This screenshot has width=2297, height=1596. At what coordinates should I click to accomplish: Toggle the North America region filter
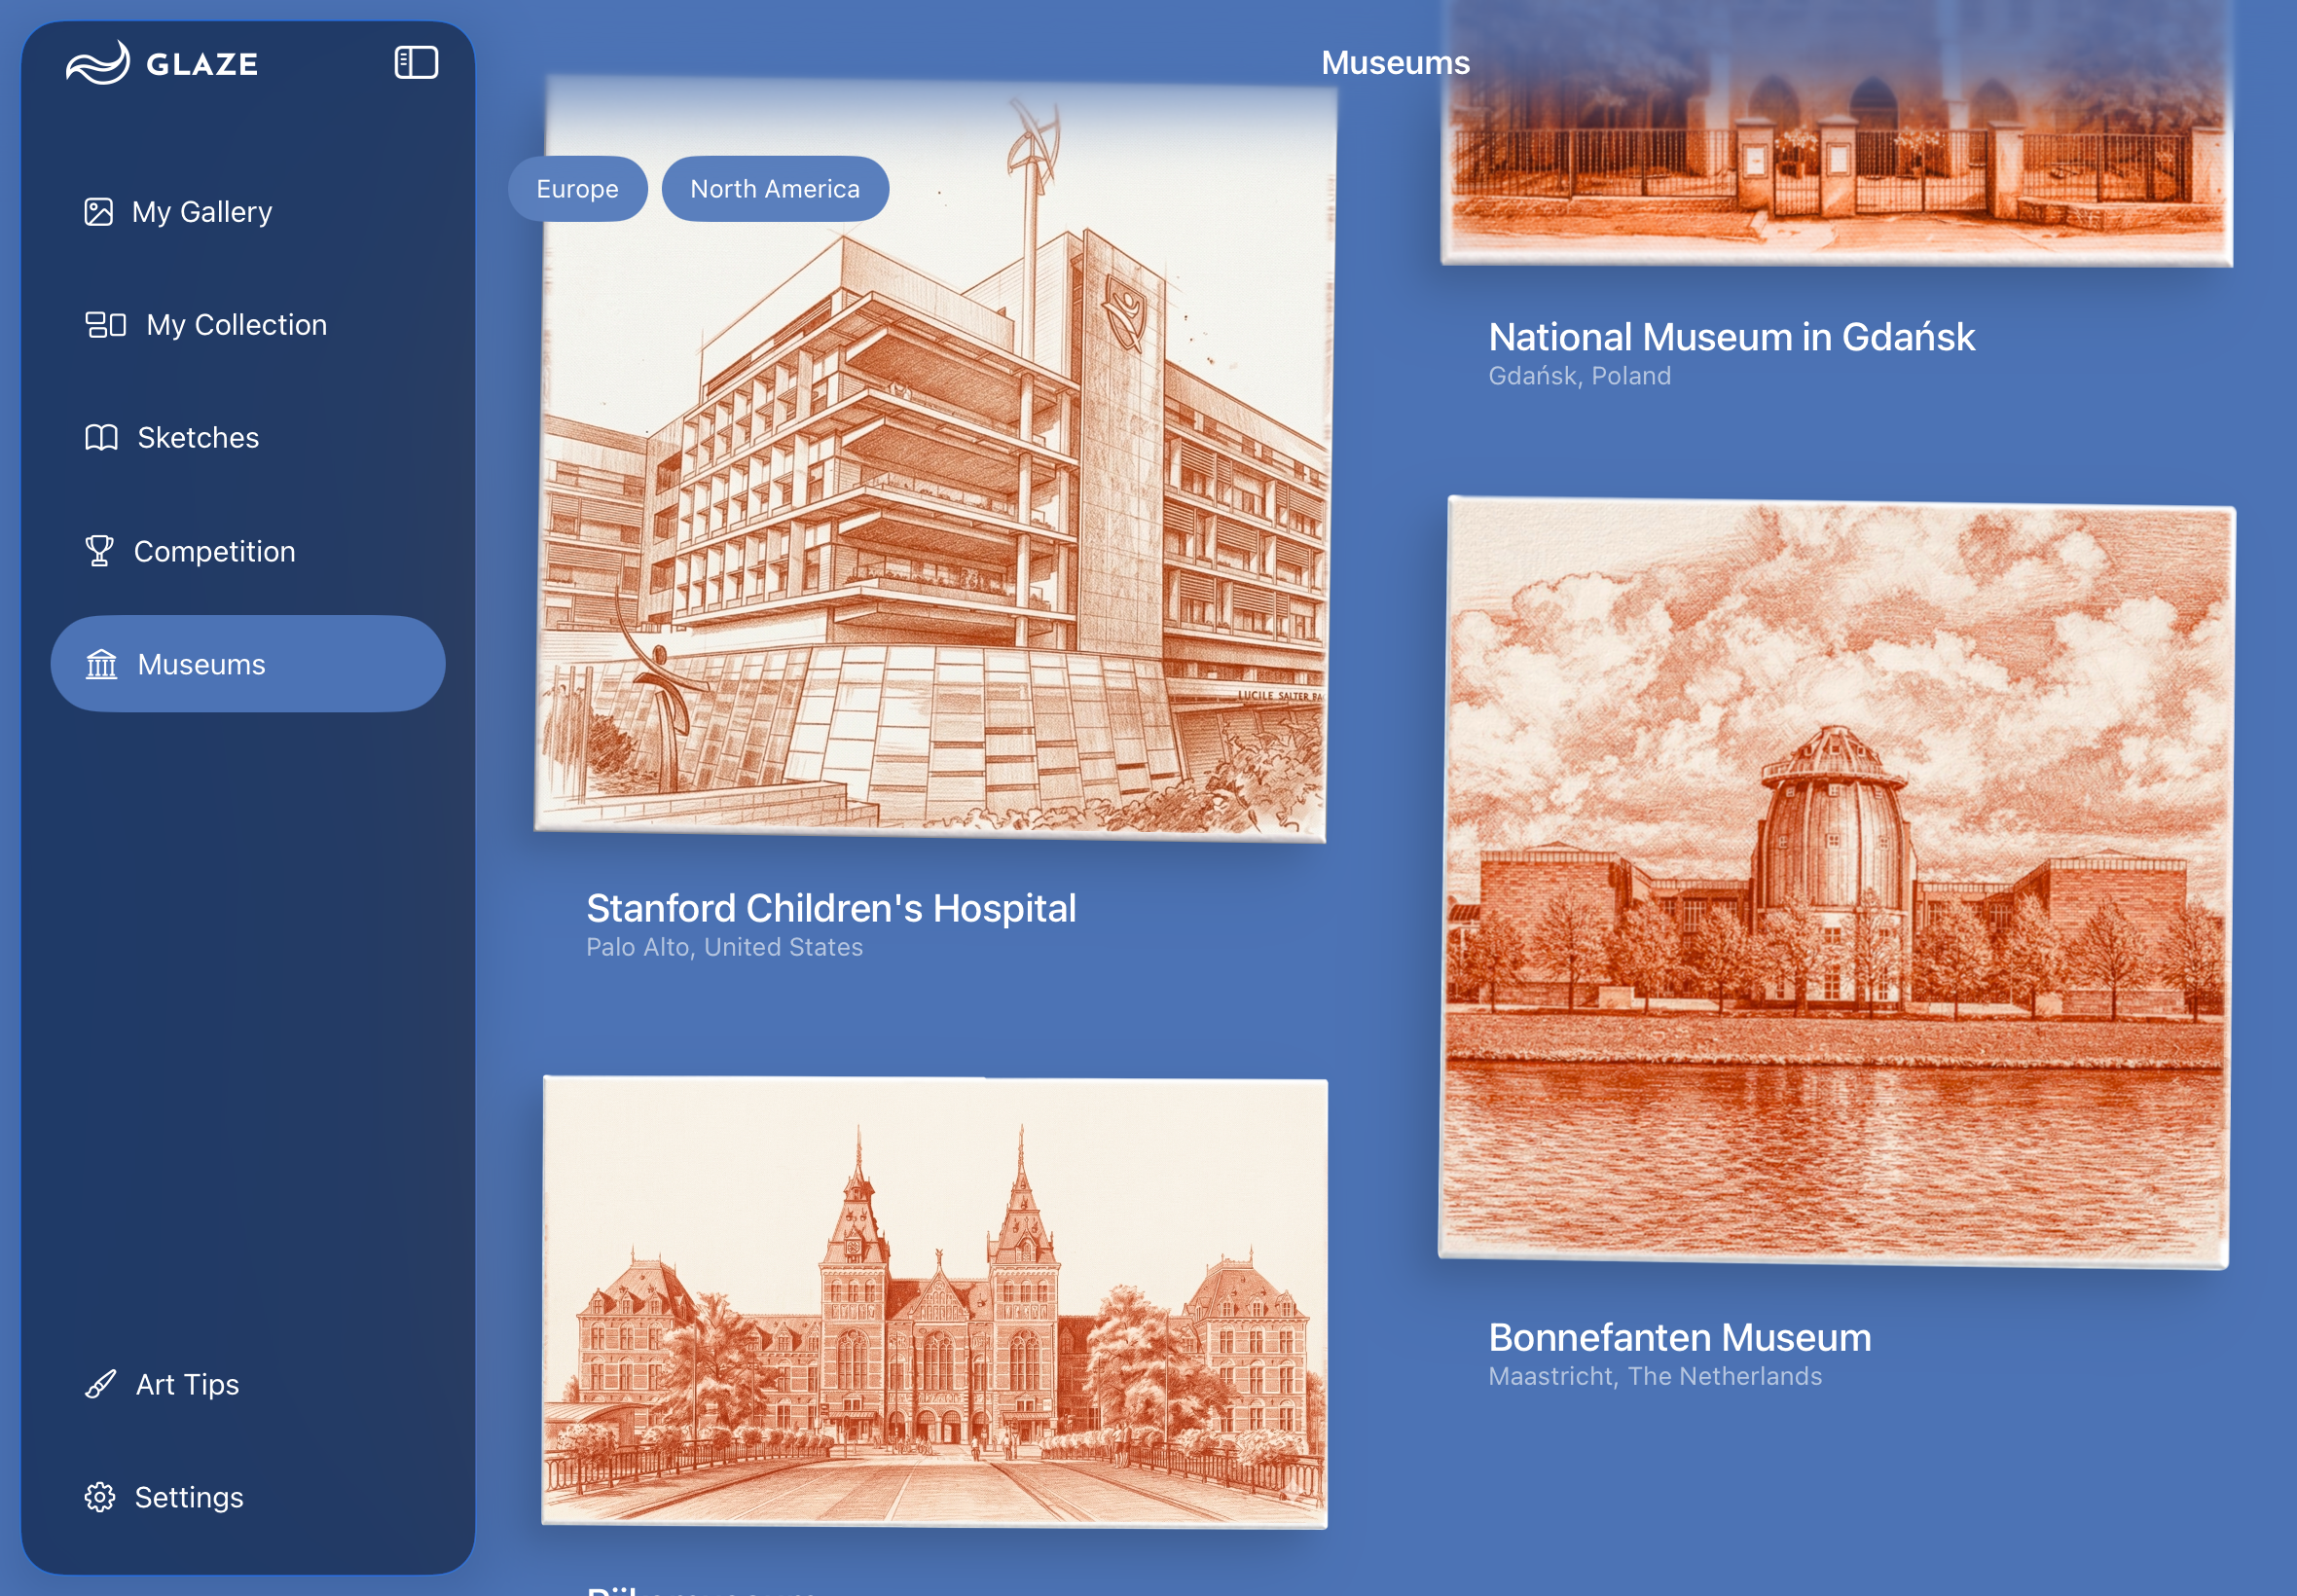(x=774, y=189)
